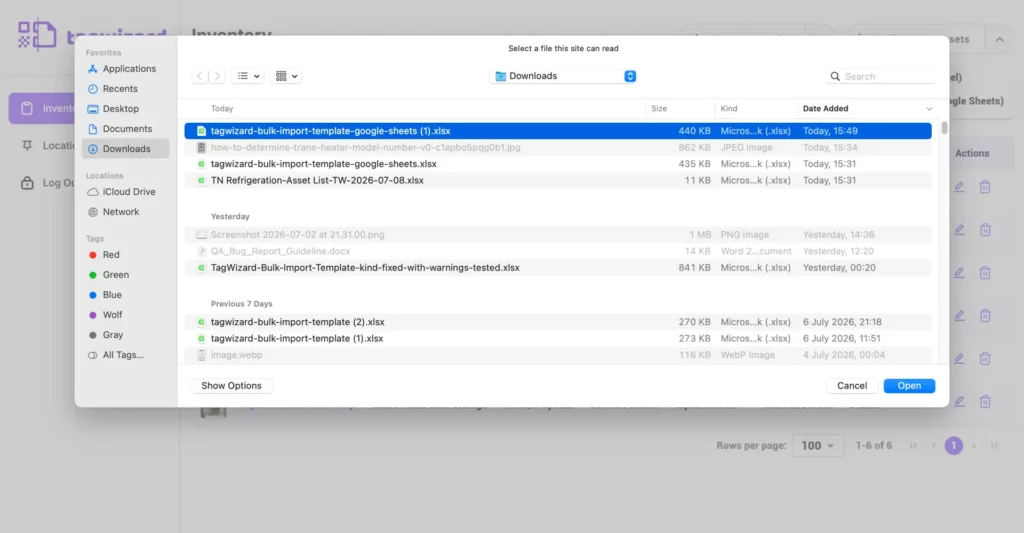Open Inventory in the tagwizard sidebar

pyautogui.click(x=43, y=108)
